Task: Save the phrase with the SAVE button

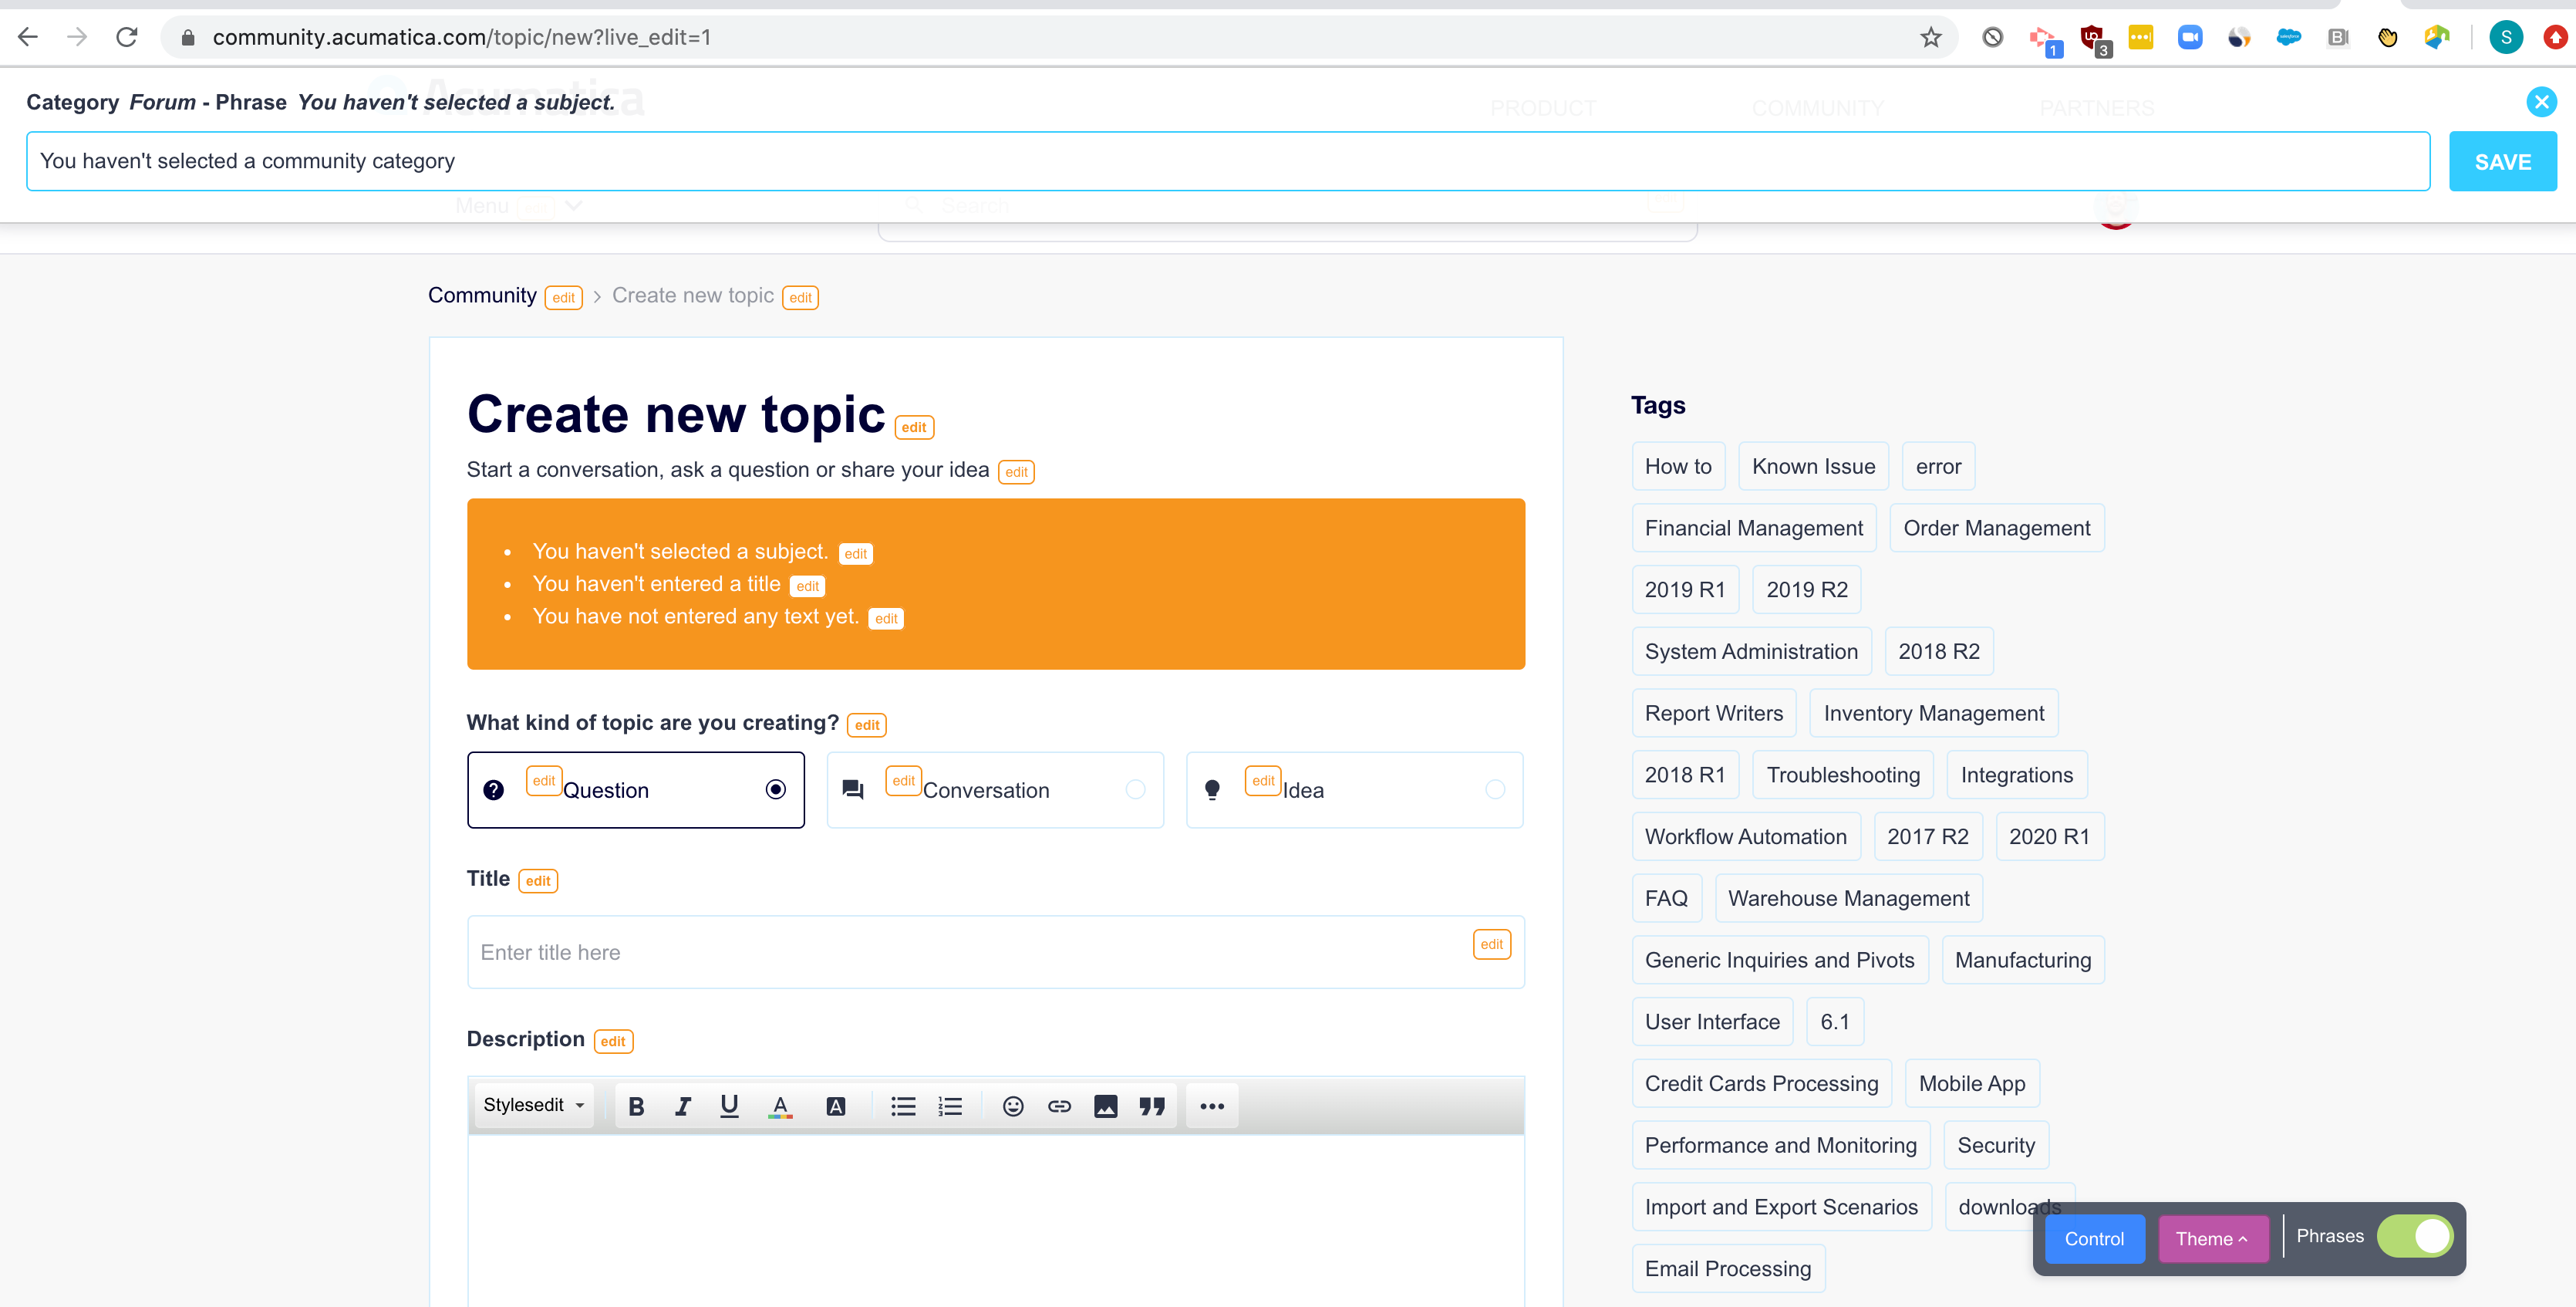Action: [x=2502, y=161]
